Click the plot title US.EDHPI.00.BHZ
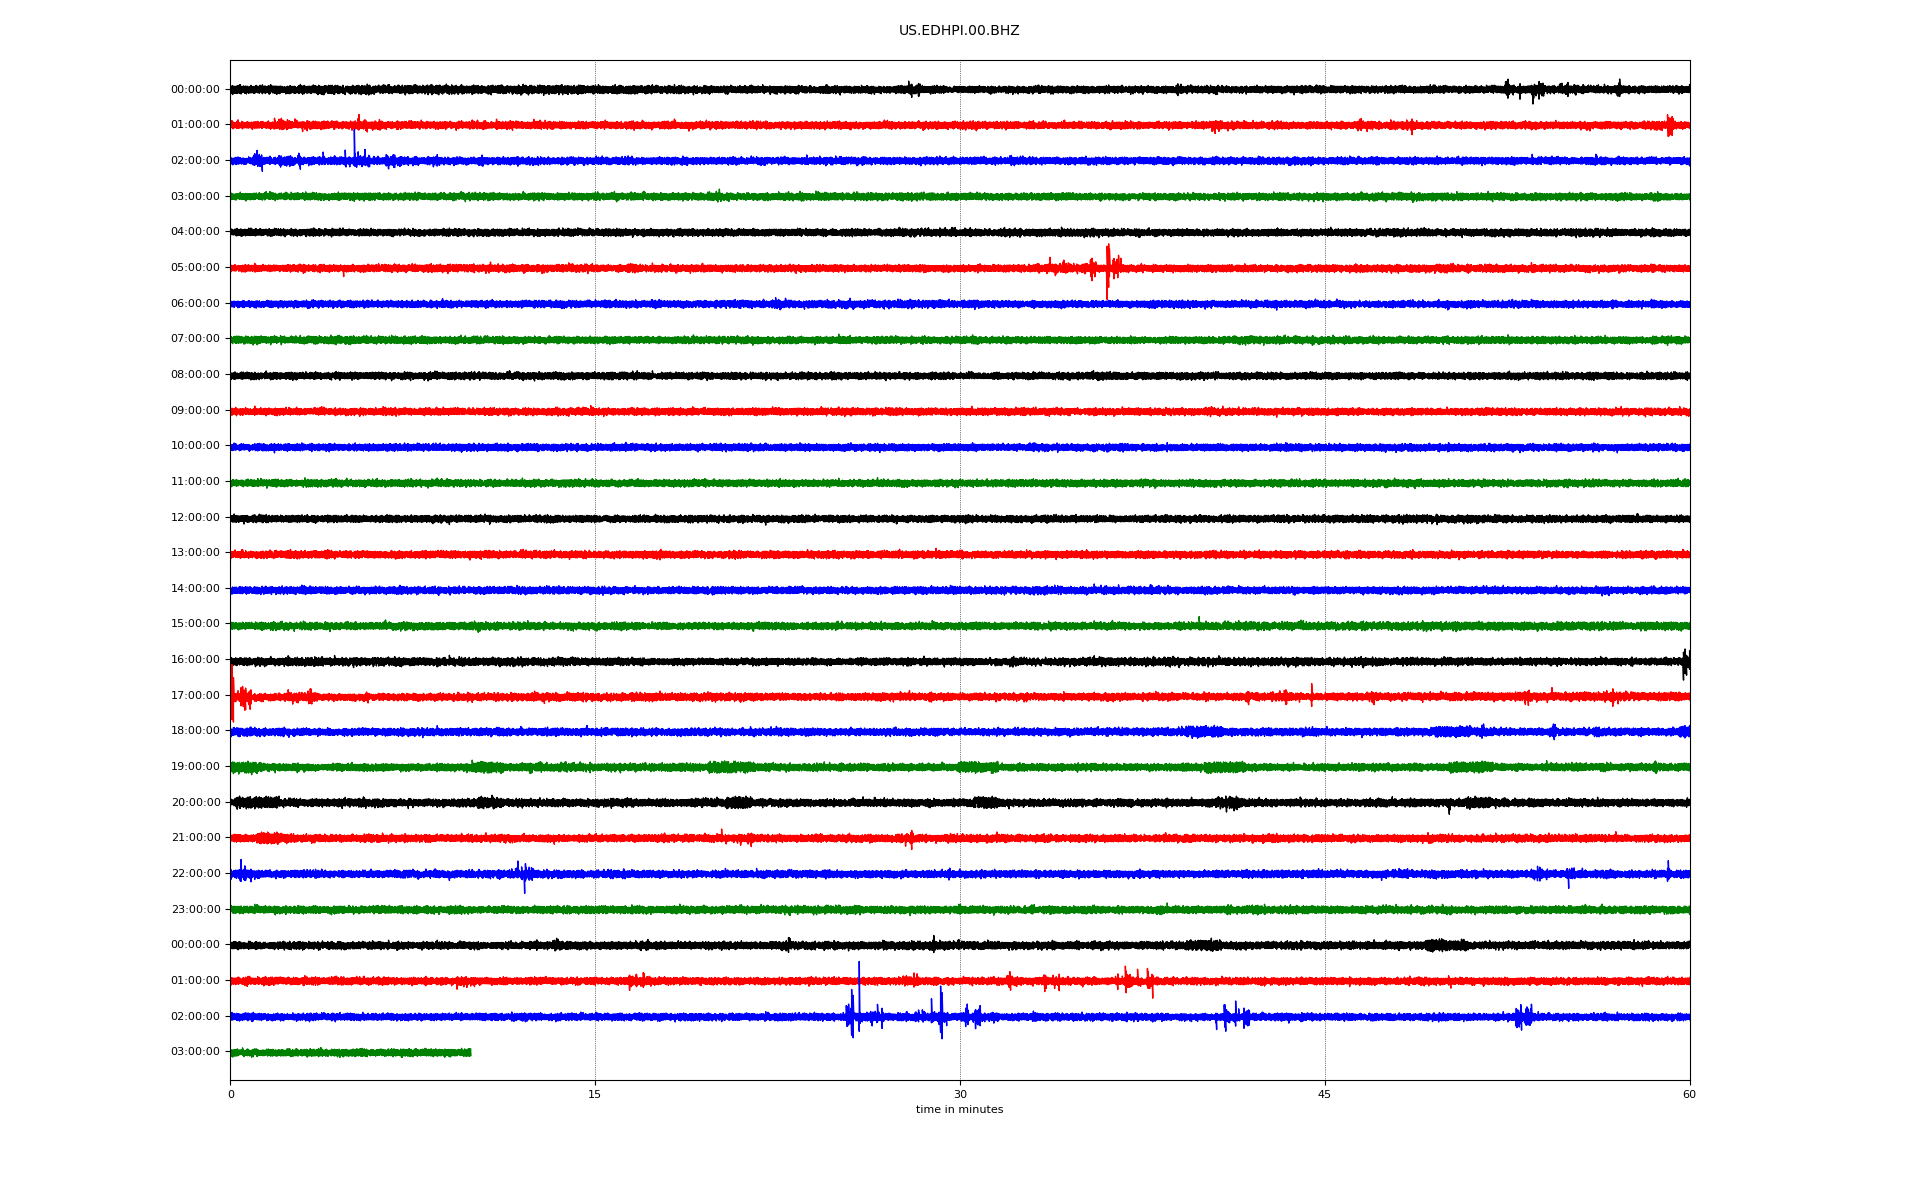The width and height of the screenshot is (1920, 1200). pyautogui.click(x=958, y=31)
